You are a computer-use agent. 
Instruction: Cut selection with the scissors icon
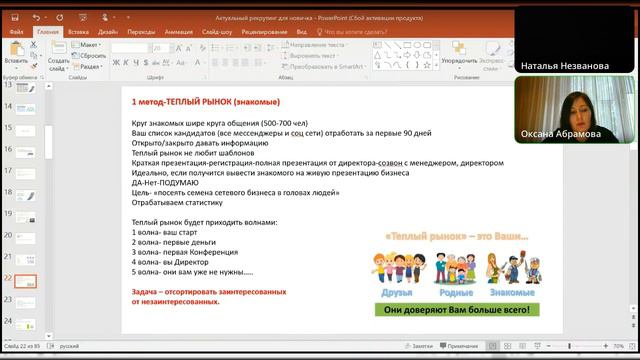click(33, 44)
